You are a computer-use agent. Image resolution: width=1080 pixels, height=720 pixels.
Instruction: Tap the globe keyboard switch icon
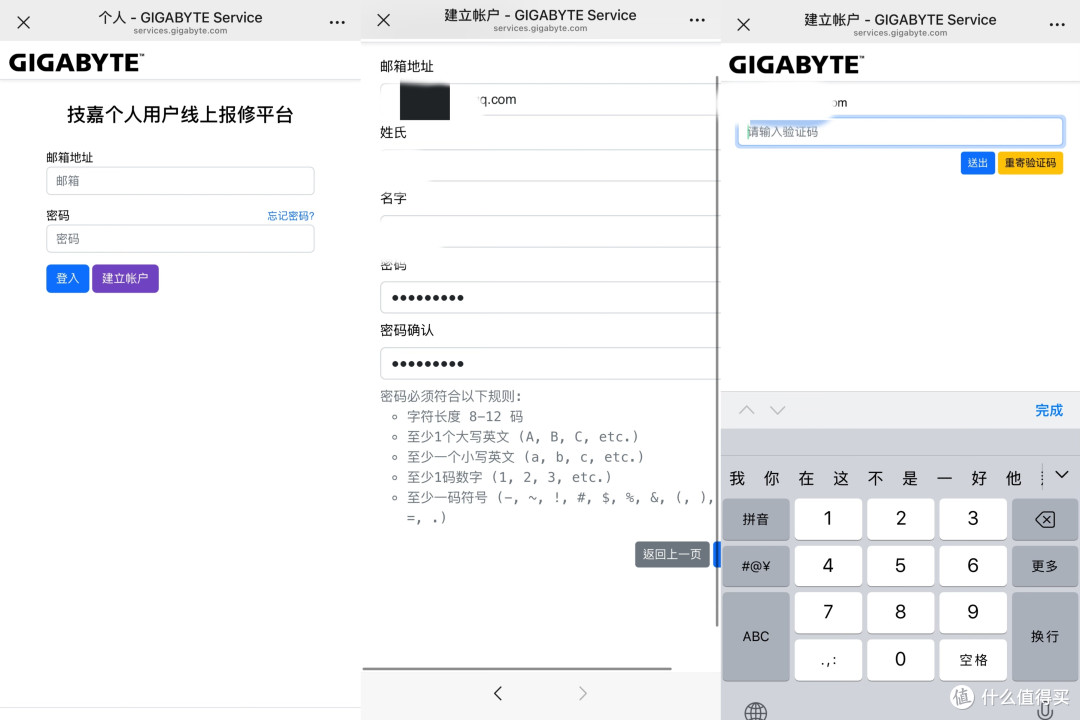[756, 710]
